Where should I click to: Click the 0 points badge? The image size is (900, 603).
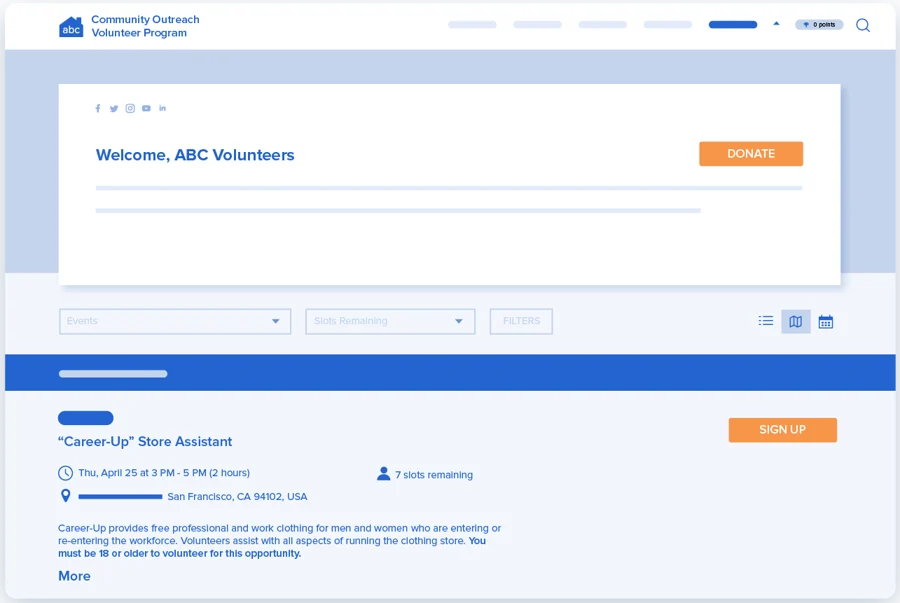pos(819,24)
